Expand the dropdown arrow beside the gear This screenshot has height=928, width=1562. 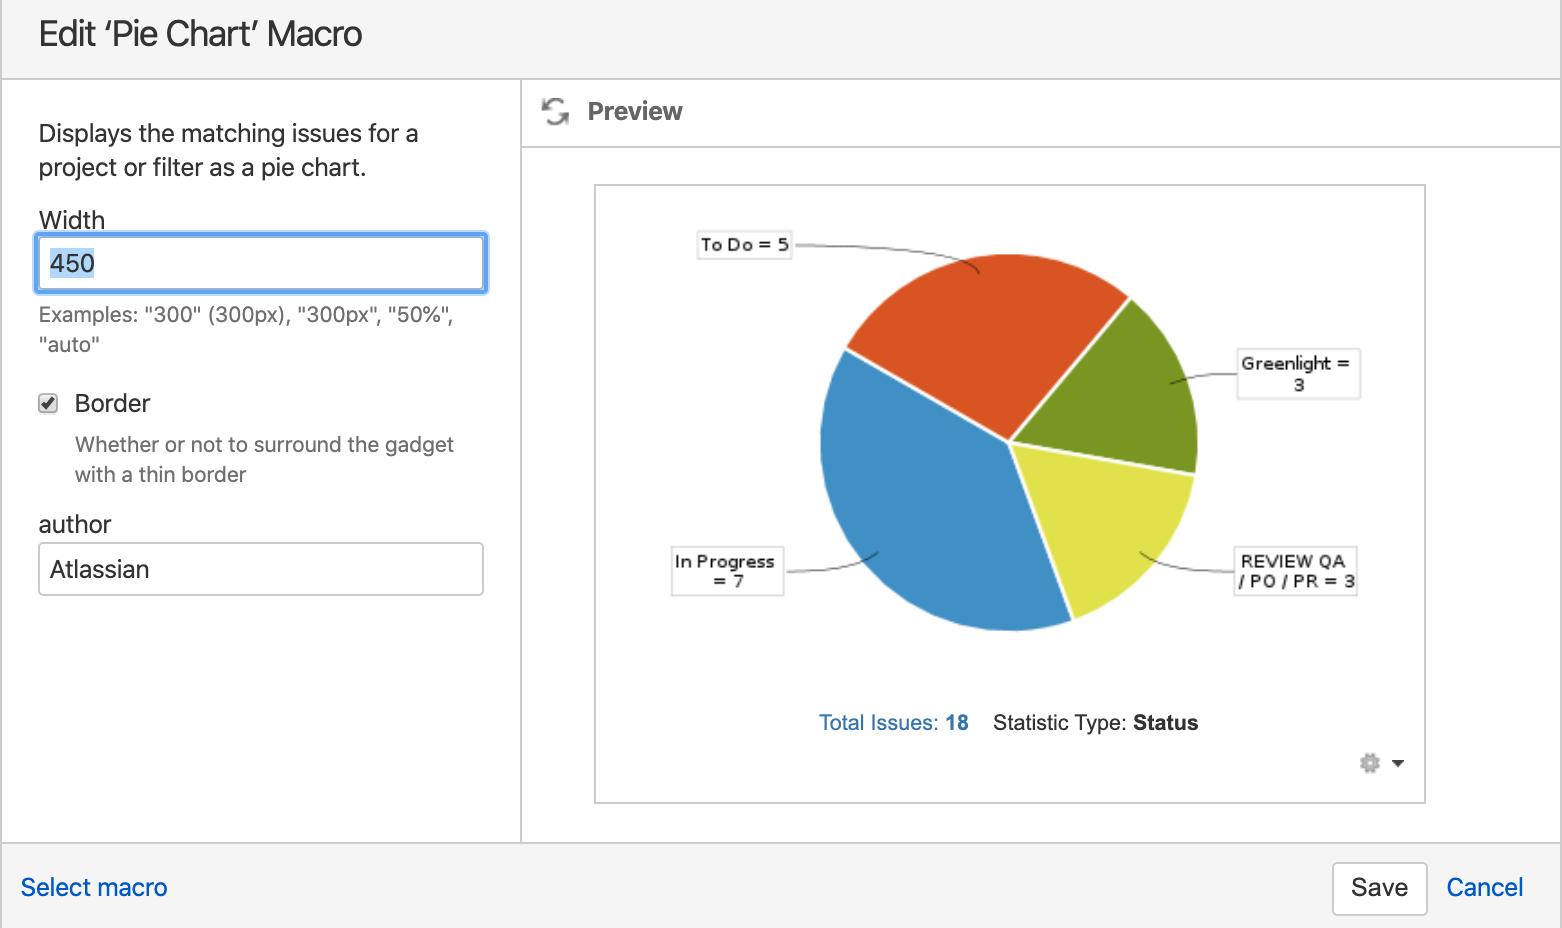pyautogui.click(x=1398, y=763)
